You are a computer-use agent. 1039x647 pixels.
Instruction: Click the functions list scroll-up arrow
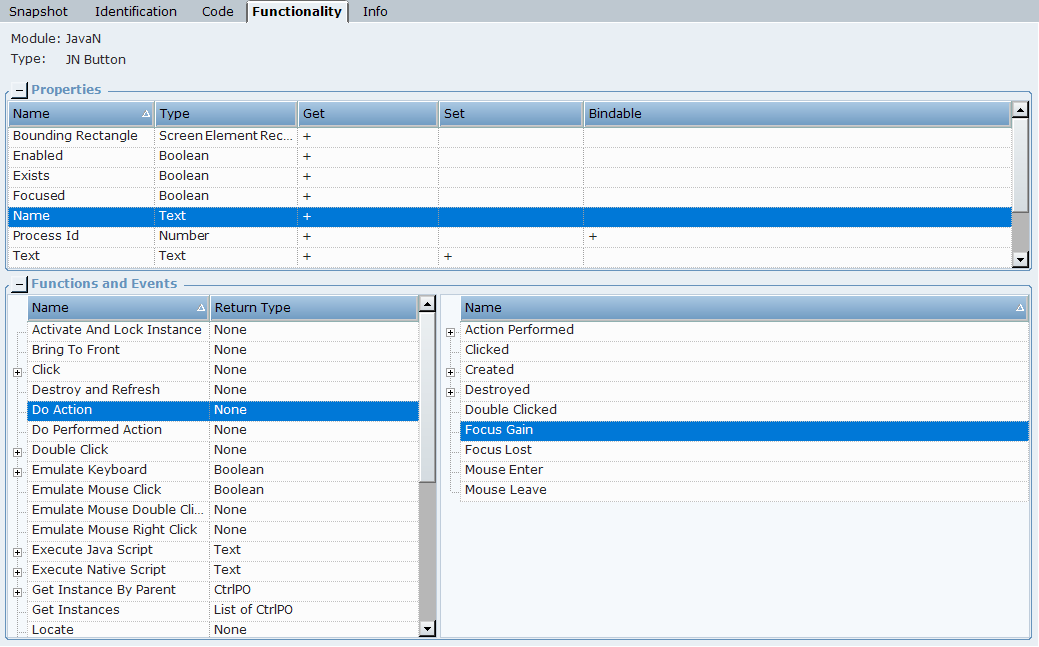(x=427, y=303)
